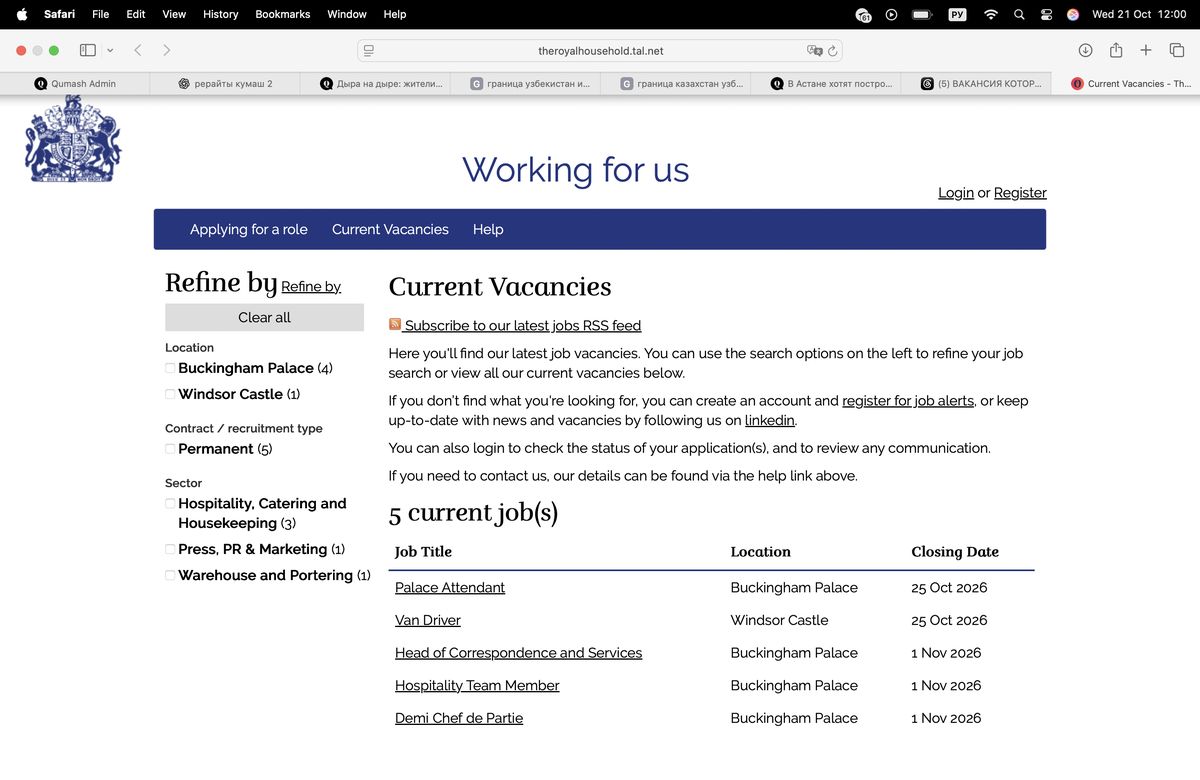Reload page with the refresh icon
Viewport: 1200px width, 780px height.
coord(833,50)
